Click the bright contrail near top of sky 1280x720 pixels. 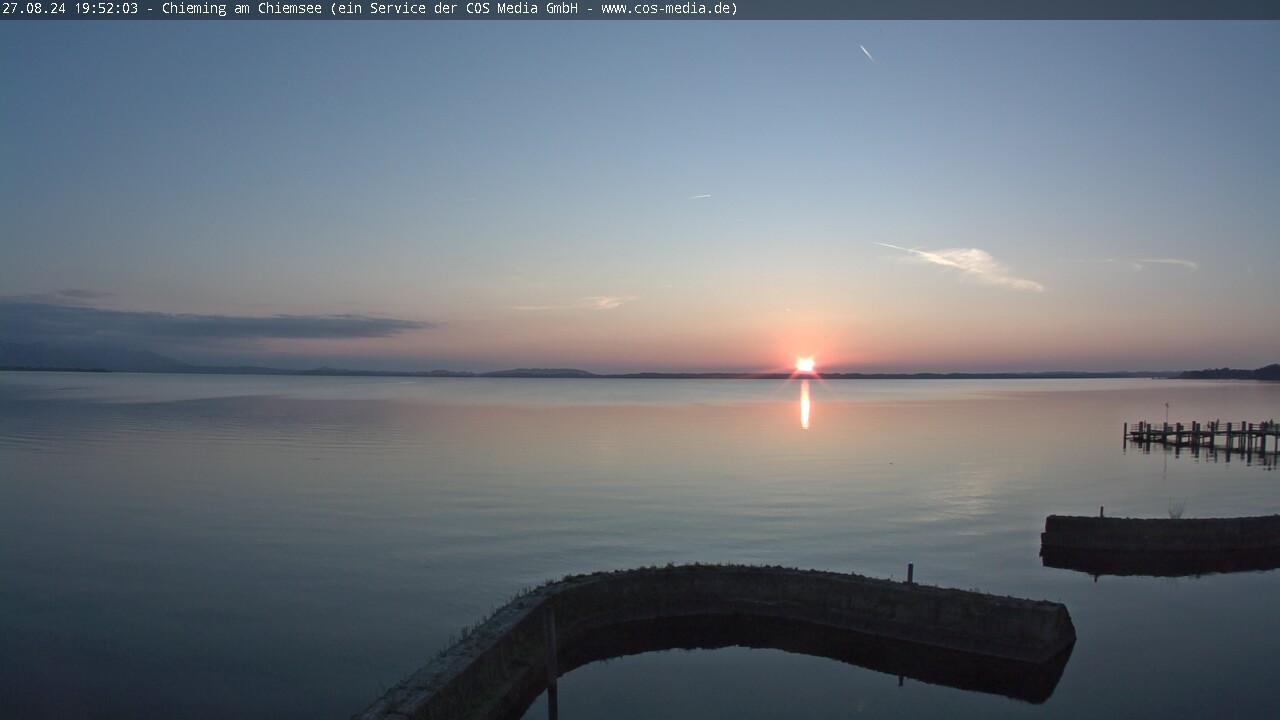(866, 52)
